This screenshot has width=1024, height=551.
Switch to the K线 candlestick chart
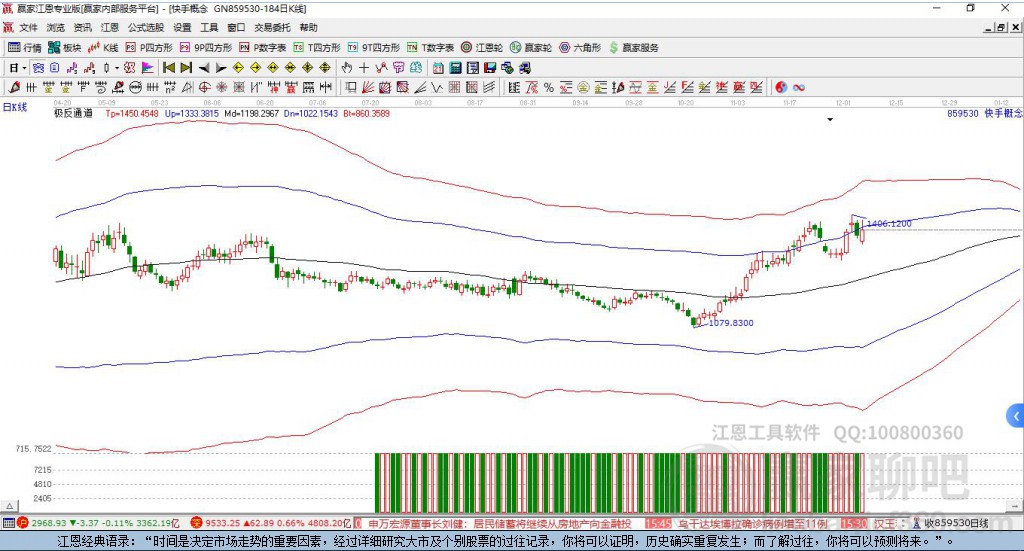104,47
